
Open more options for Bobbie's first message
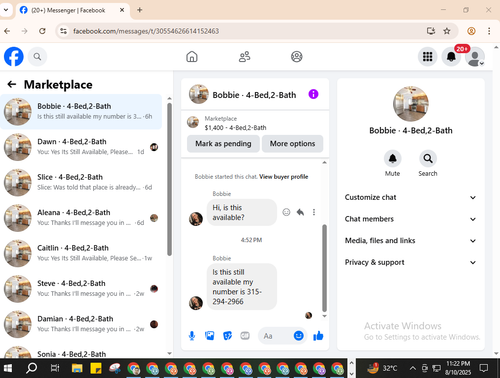tap(314, 212)
